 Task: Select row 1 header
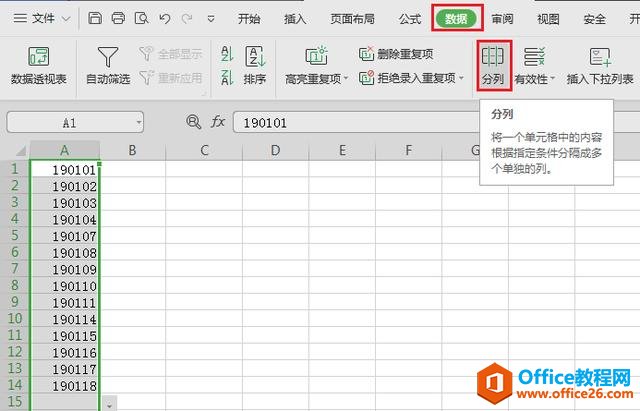[x=15, y=169]
